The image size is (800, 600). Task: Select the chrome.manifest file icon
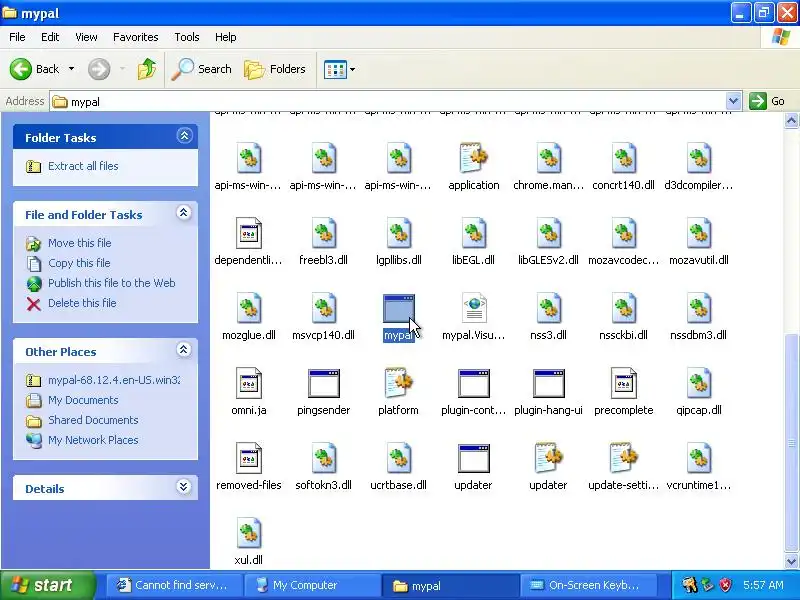(x=548, y=158)
